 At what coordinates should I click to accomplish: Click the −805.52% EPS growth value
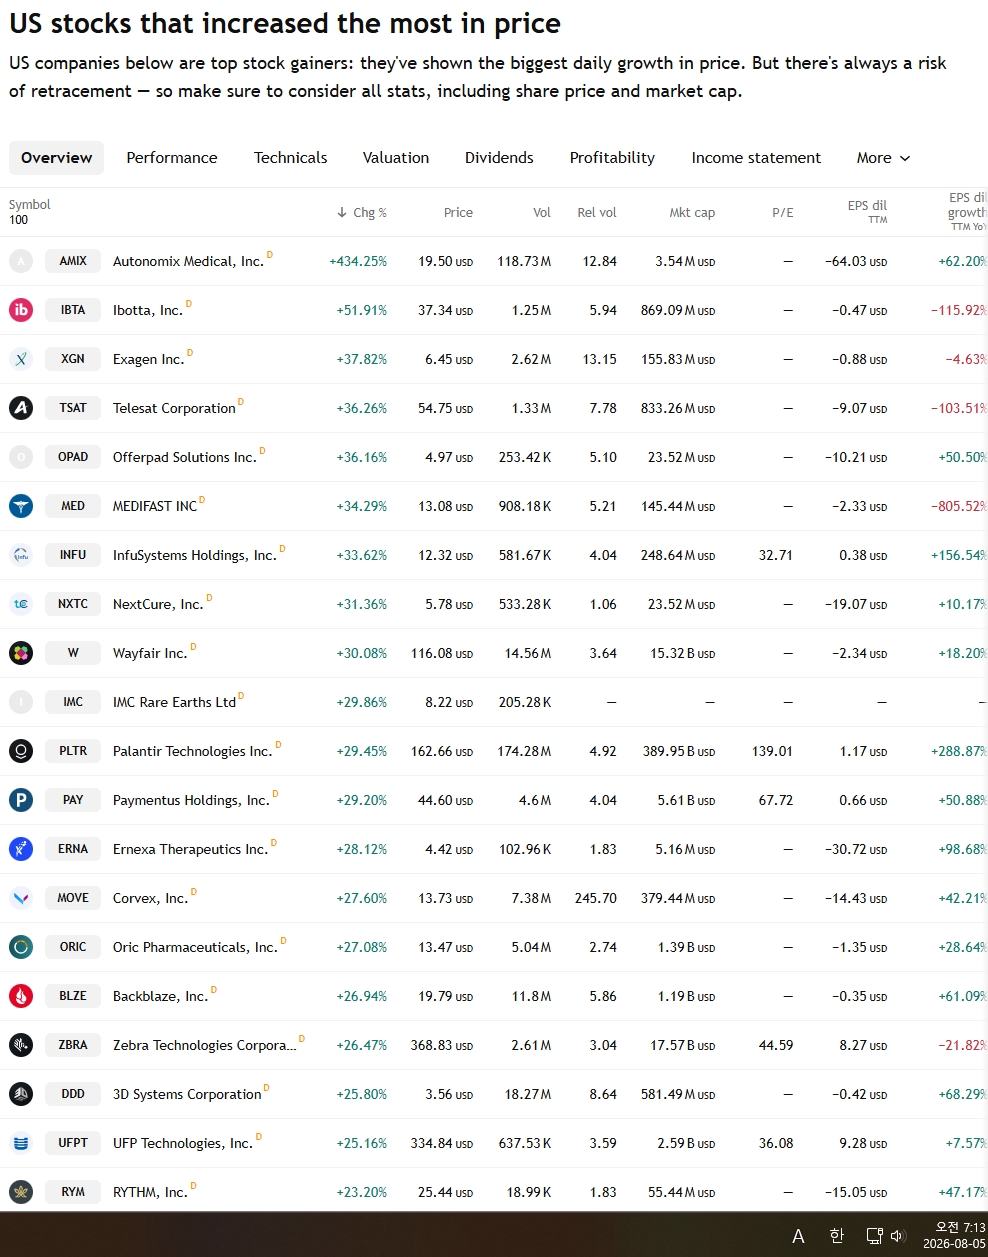pyautogui.click(x=959, y=506)
